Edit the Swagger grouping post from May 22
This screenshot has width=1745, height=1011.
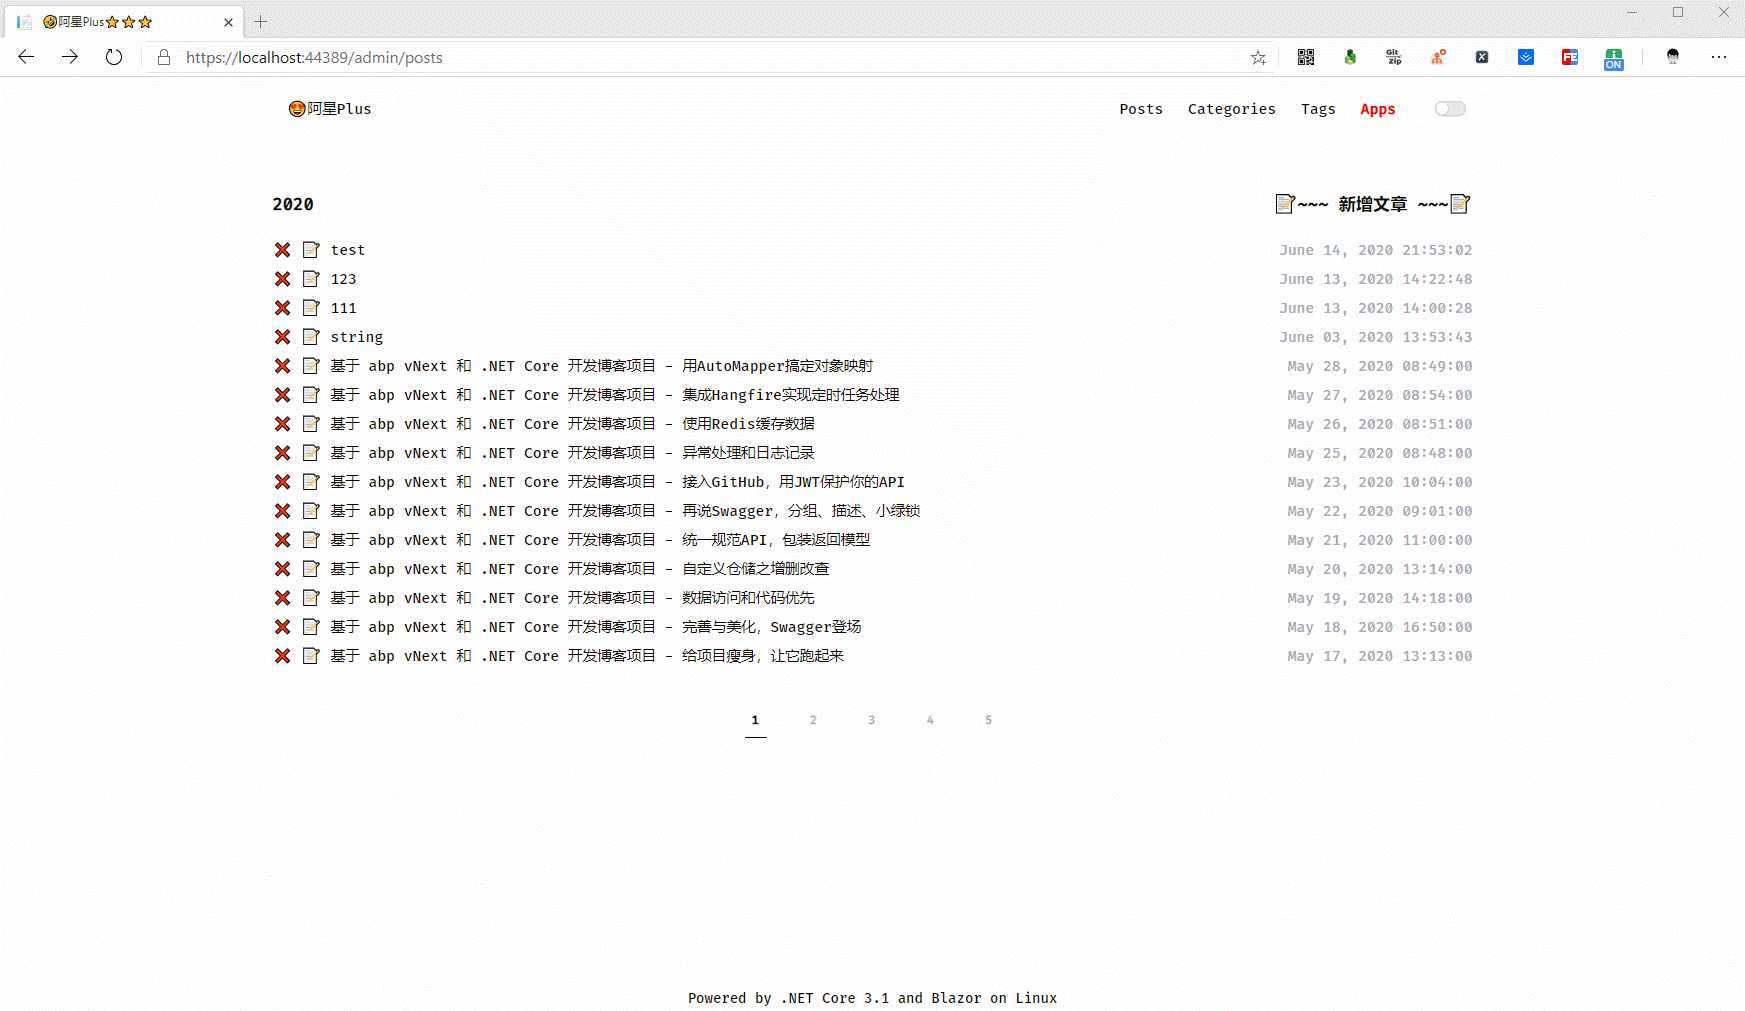[311, 511]
